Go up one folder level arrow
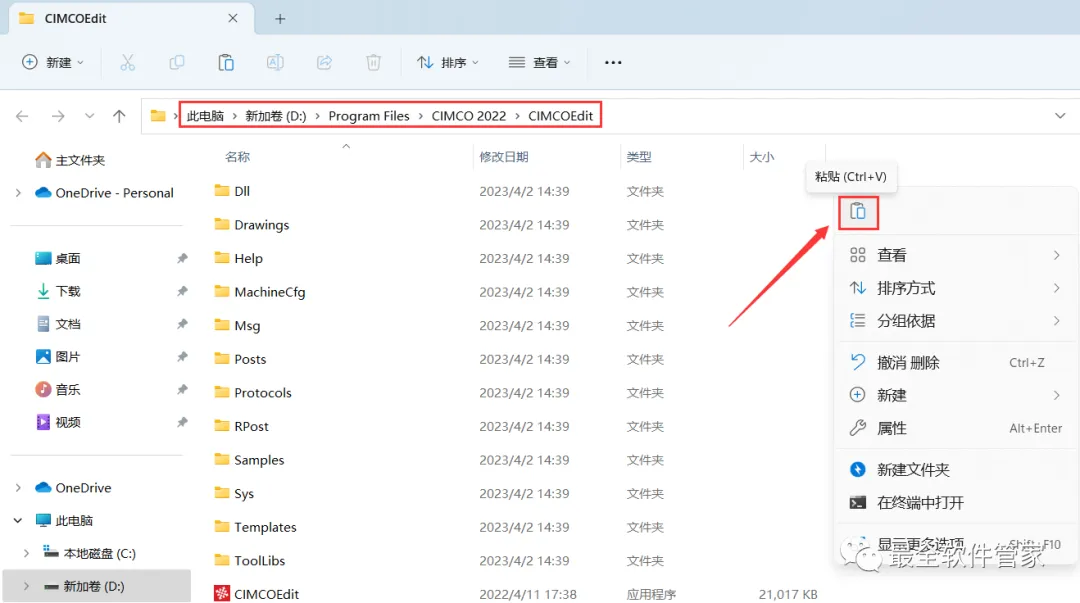1080x603 pixels. coord(119,116)
